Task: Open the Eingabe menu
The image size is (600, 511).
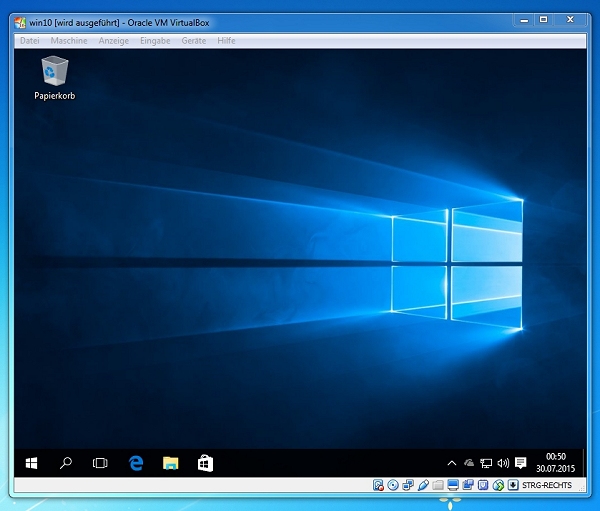Action: point(155,41)
